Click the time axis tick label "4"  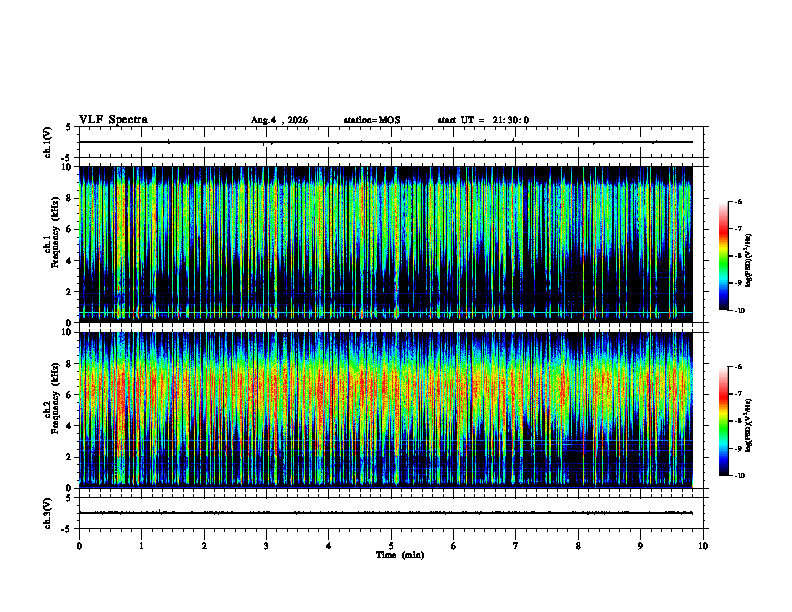coord(328,546)
